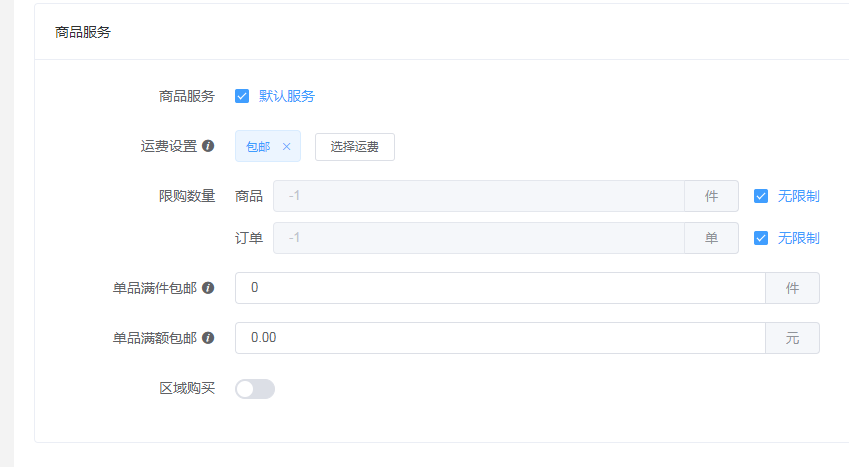Open info icon next to 运费设置
Image resolution: width=849 pixels, height=467 pixels.
[208, 146]
